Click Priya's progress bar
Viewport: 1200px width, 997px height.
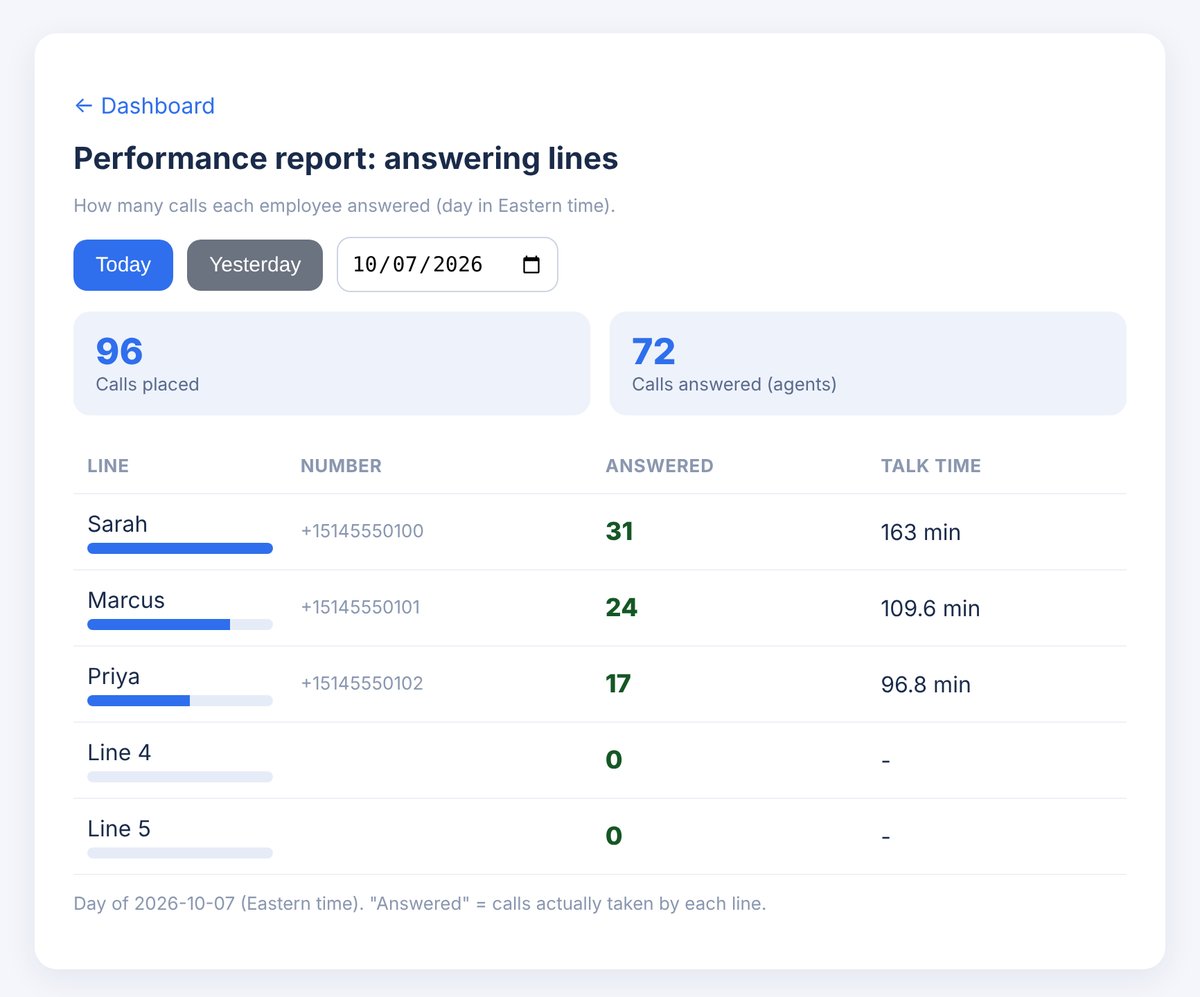pyautogui.click(x=180, y=700)
